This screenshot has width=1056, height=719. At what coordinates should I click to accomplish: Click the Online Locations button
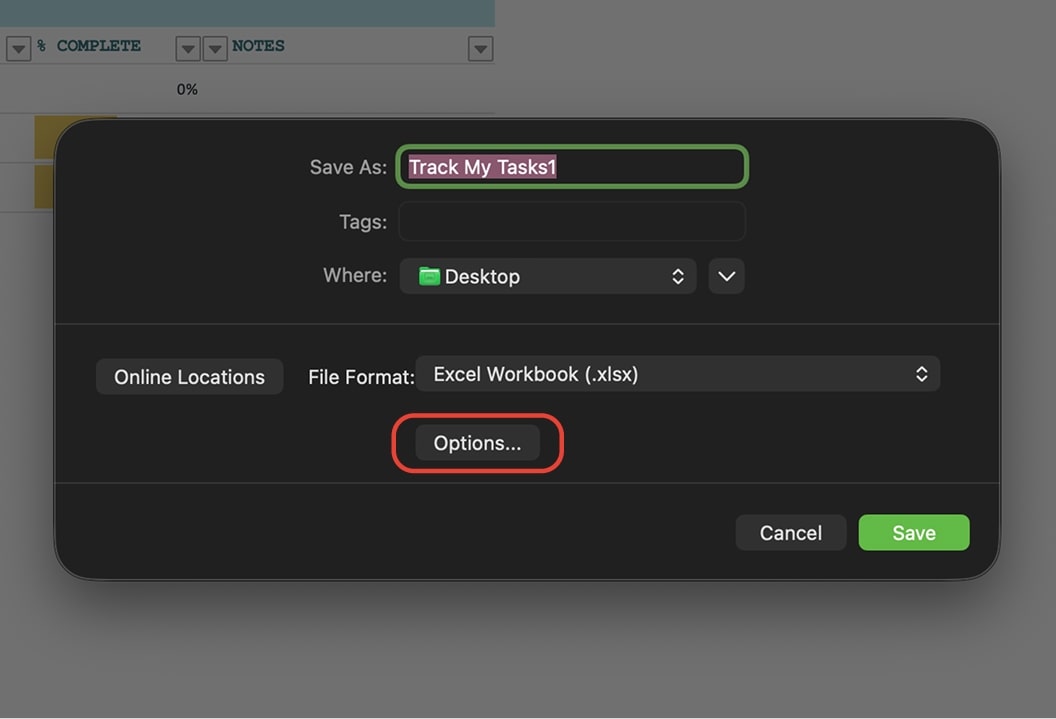pos(189,377)
